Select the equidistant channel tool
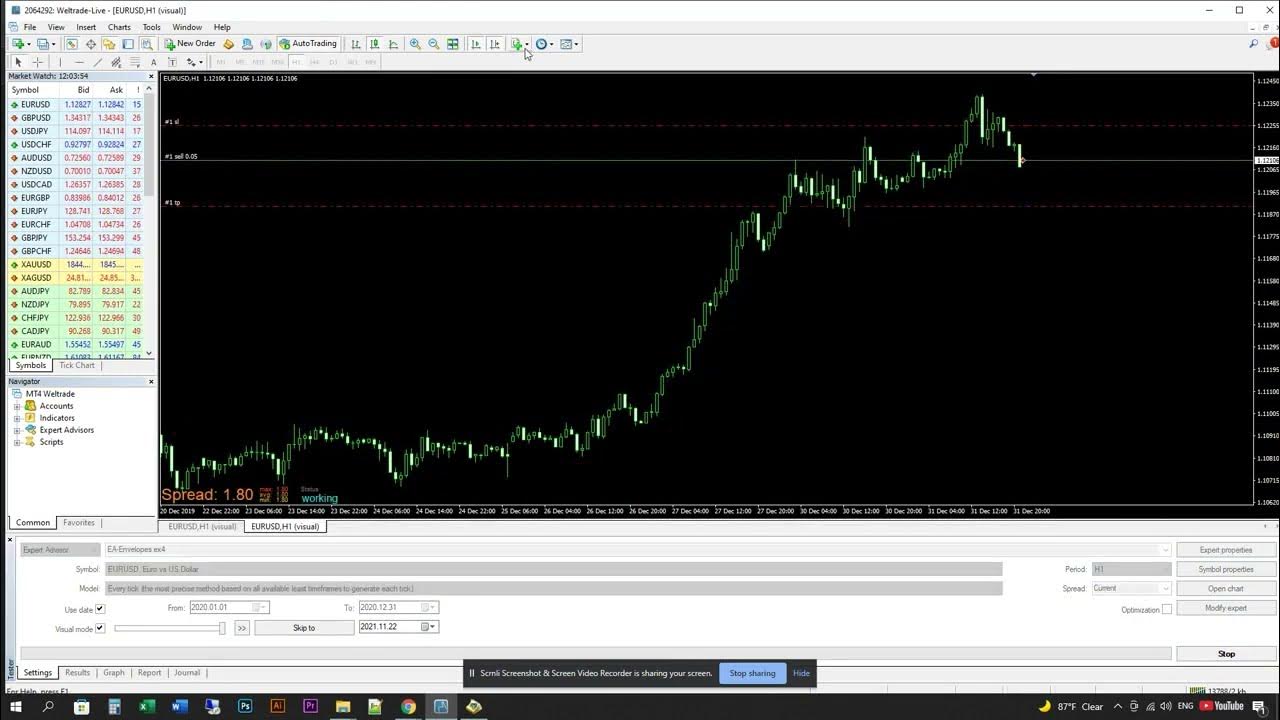The image size is (1280, 720). [116, 62]
